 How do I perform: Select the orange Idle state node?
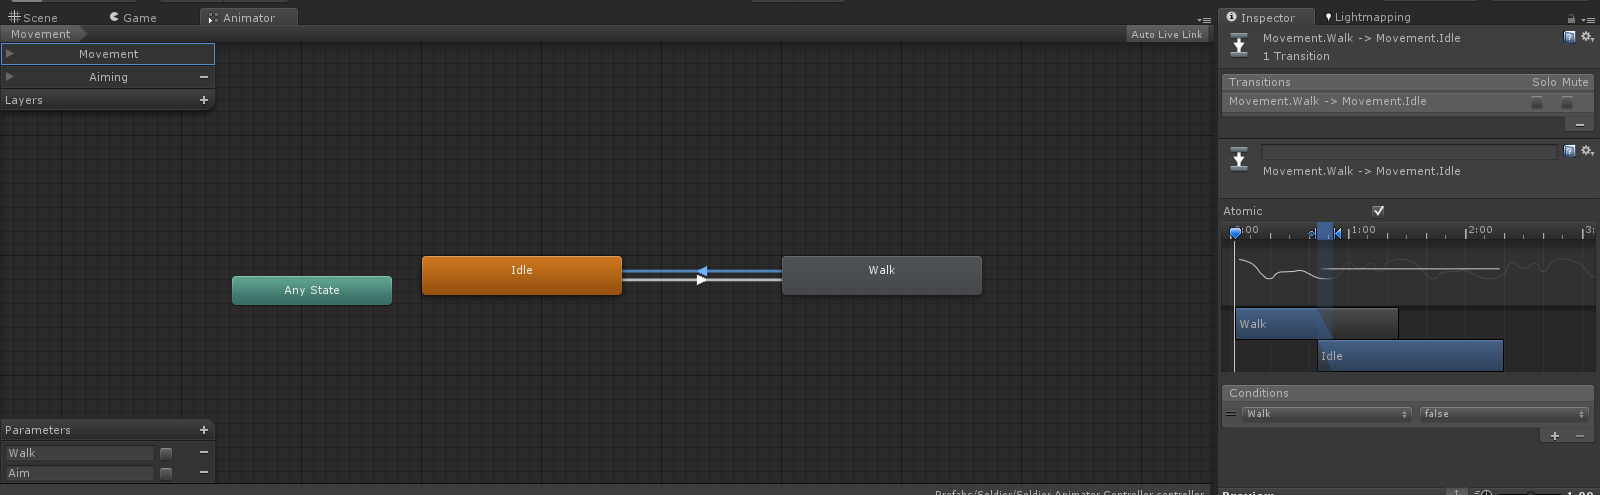[x=521, y=275]
